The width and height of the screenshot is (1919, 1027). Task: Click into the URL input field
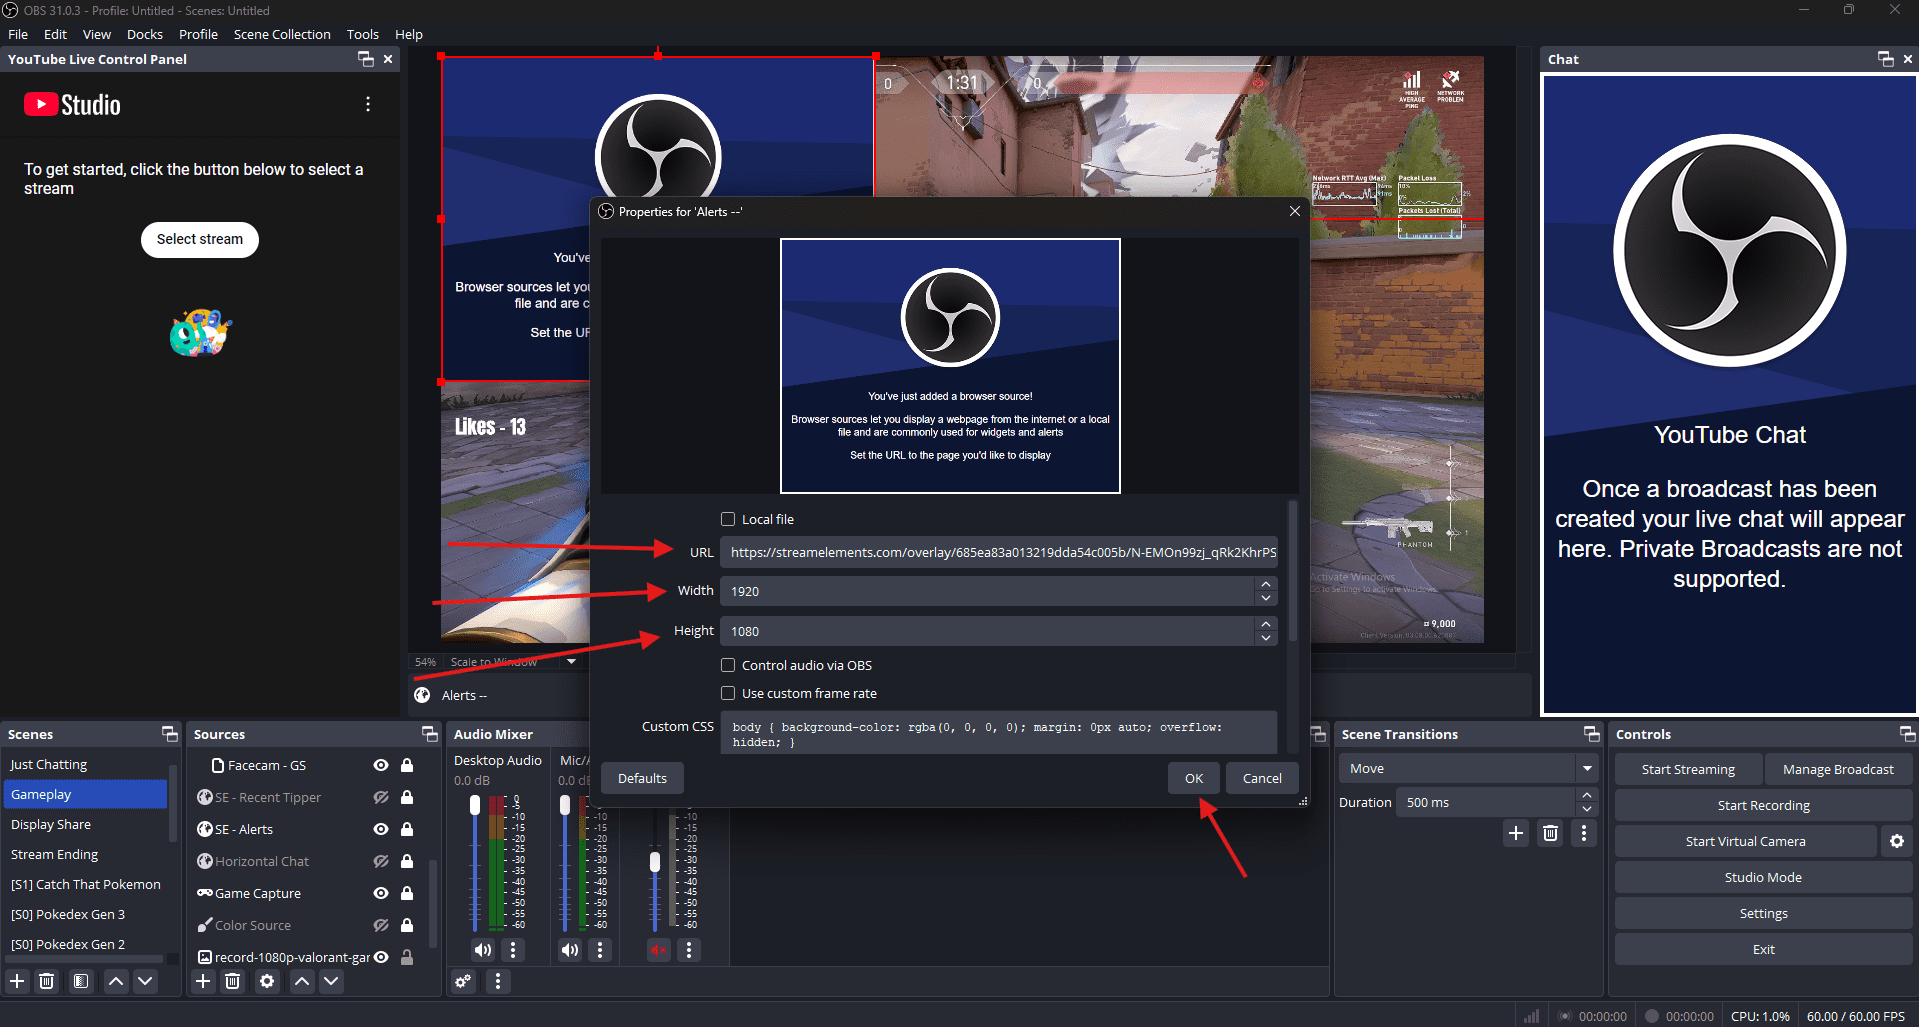coord(1000,552)
